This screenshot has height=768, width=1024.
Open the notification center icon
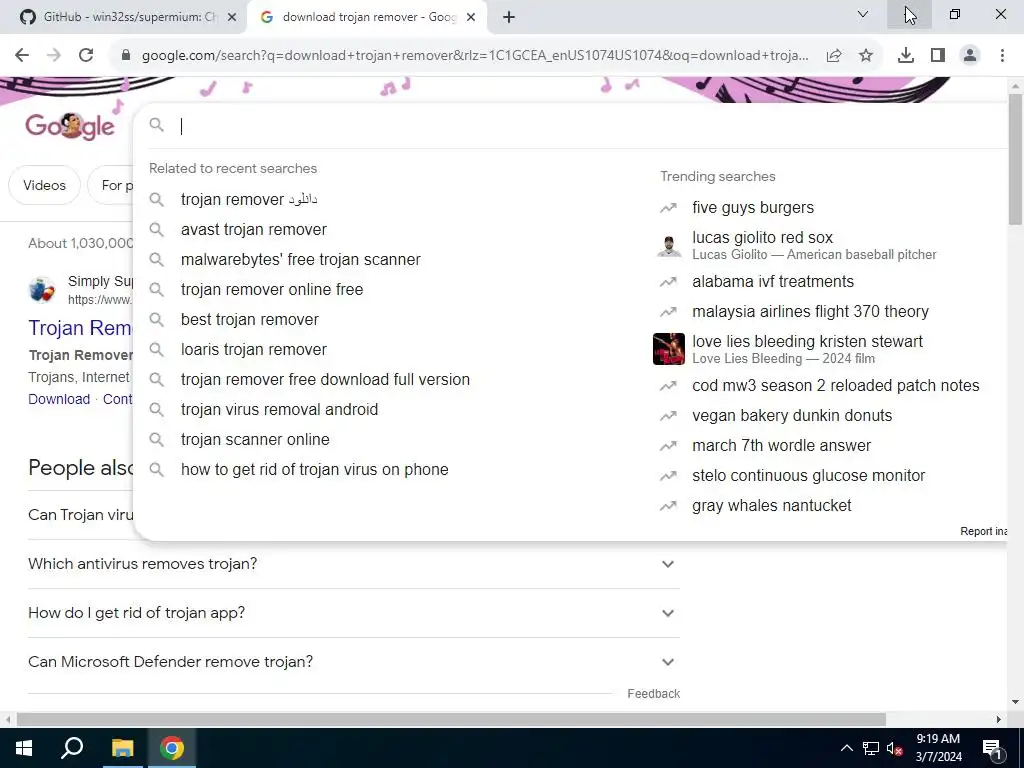(x=993, y=749)
